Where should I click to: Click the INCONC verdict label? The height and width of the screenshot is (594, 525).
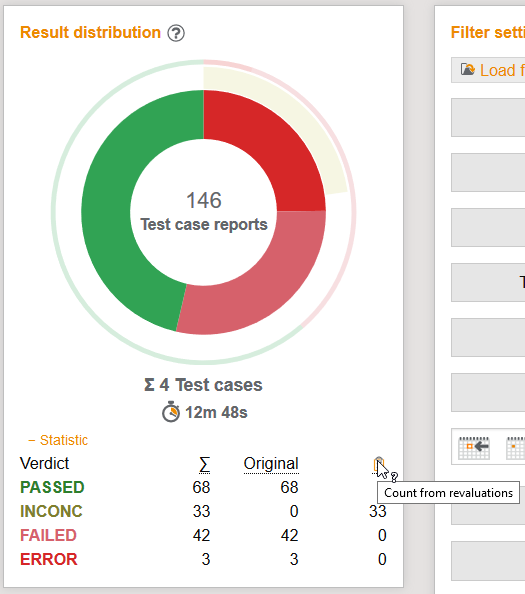click(x=51, y=511)
